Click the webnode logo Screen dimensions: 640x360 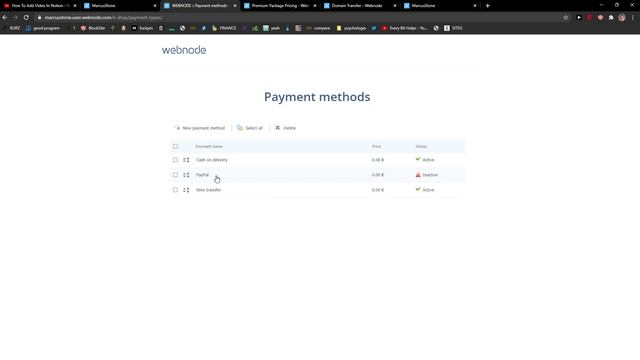click(184, 50)
